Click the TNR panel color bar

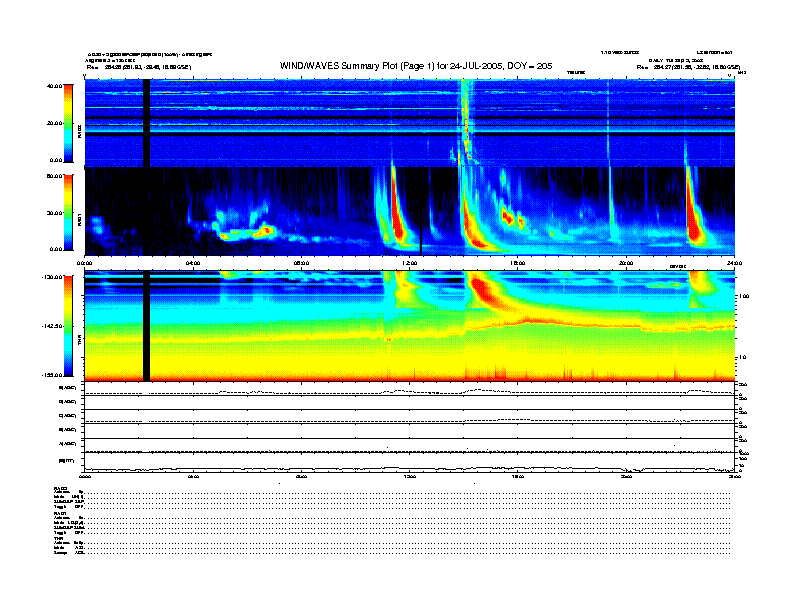point(68,326)
